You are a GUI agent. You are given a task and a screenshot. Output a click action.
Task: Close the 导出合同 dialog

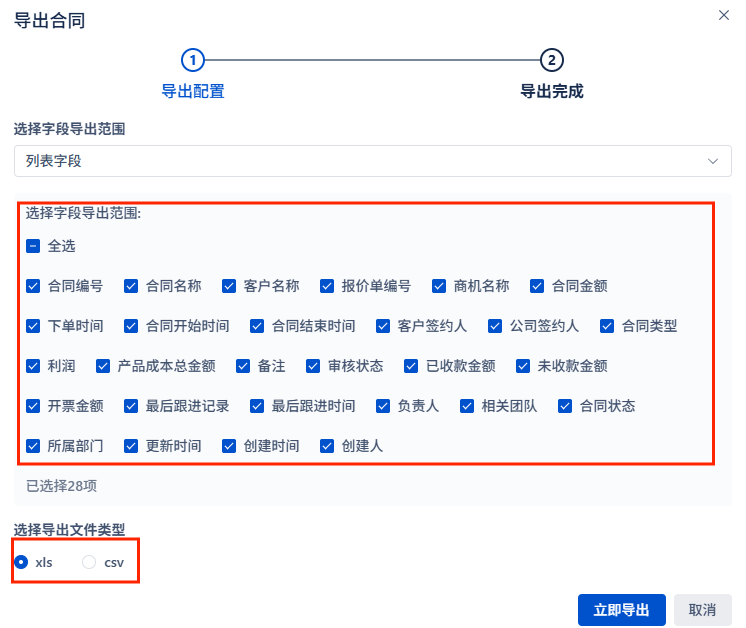point(724,15)
